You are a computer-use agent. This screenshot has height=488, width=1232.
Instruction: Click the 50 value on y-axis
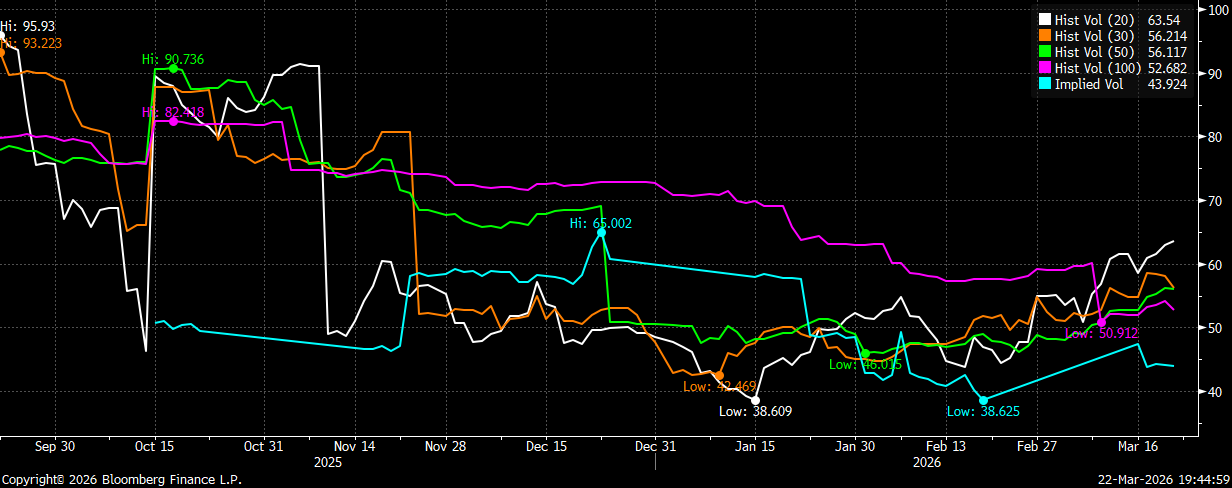1214,327
